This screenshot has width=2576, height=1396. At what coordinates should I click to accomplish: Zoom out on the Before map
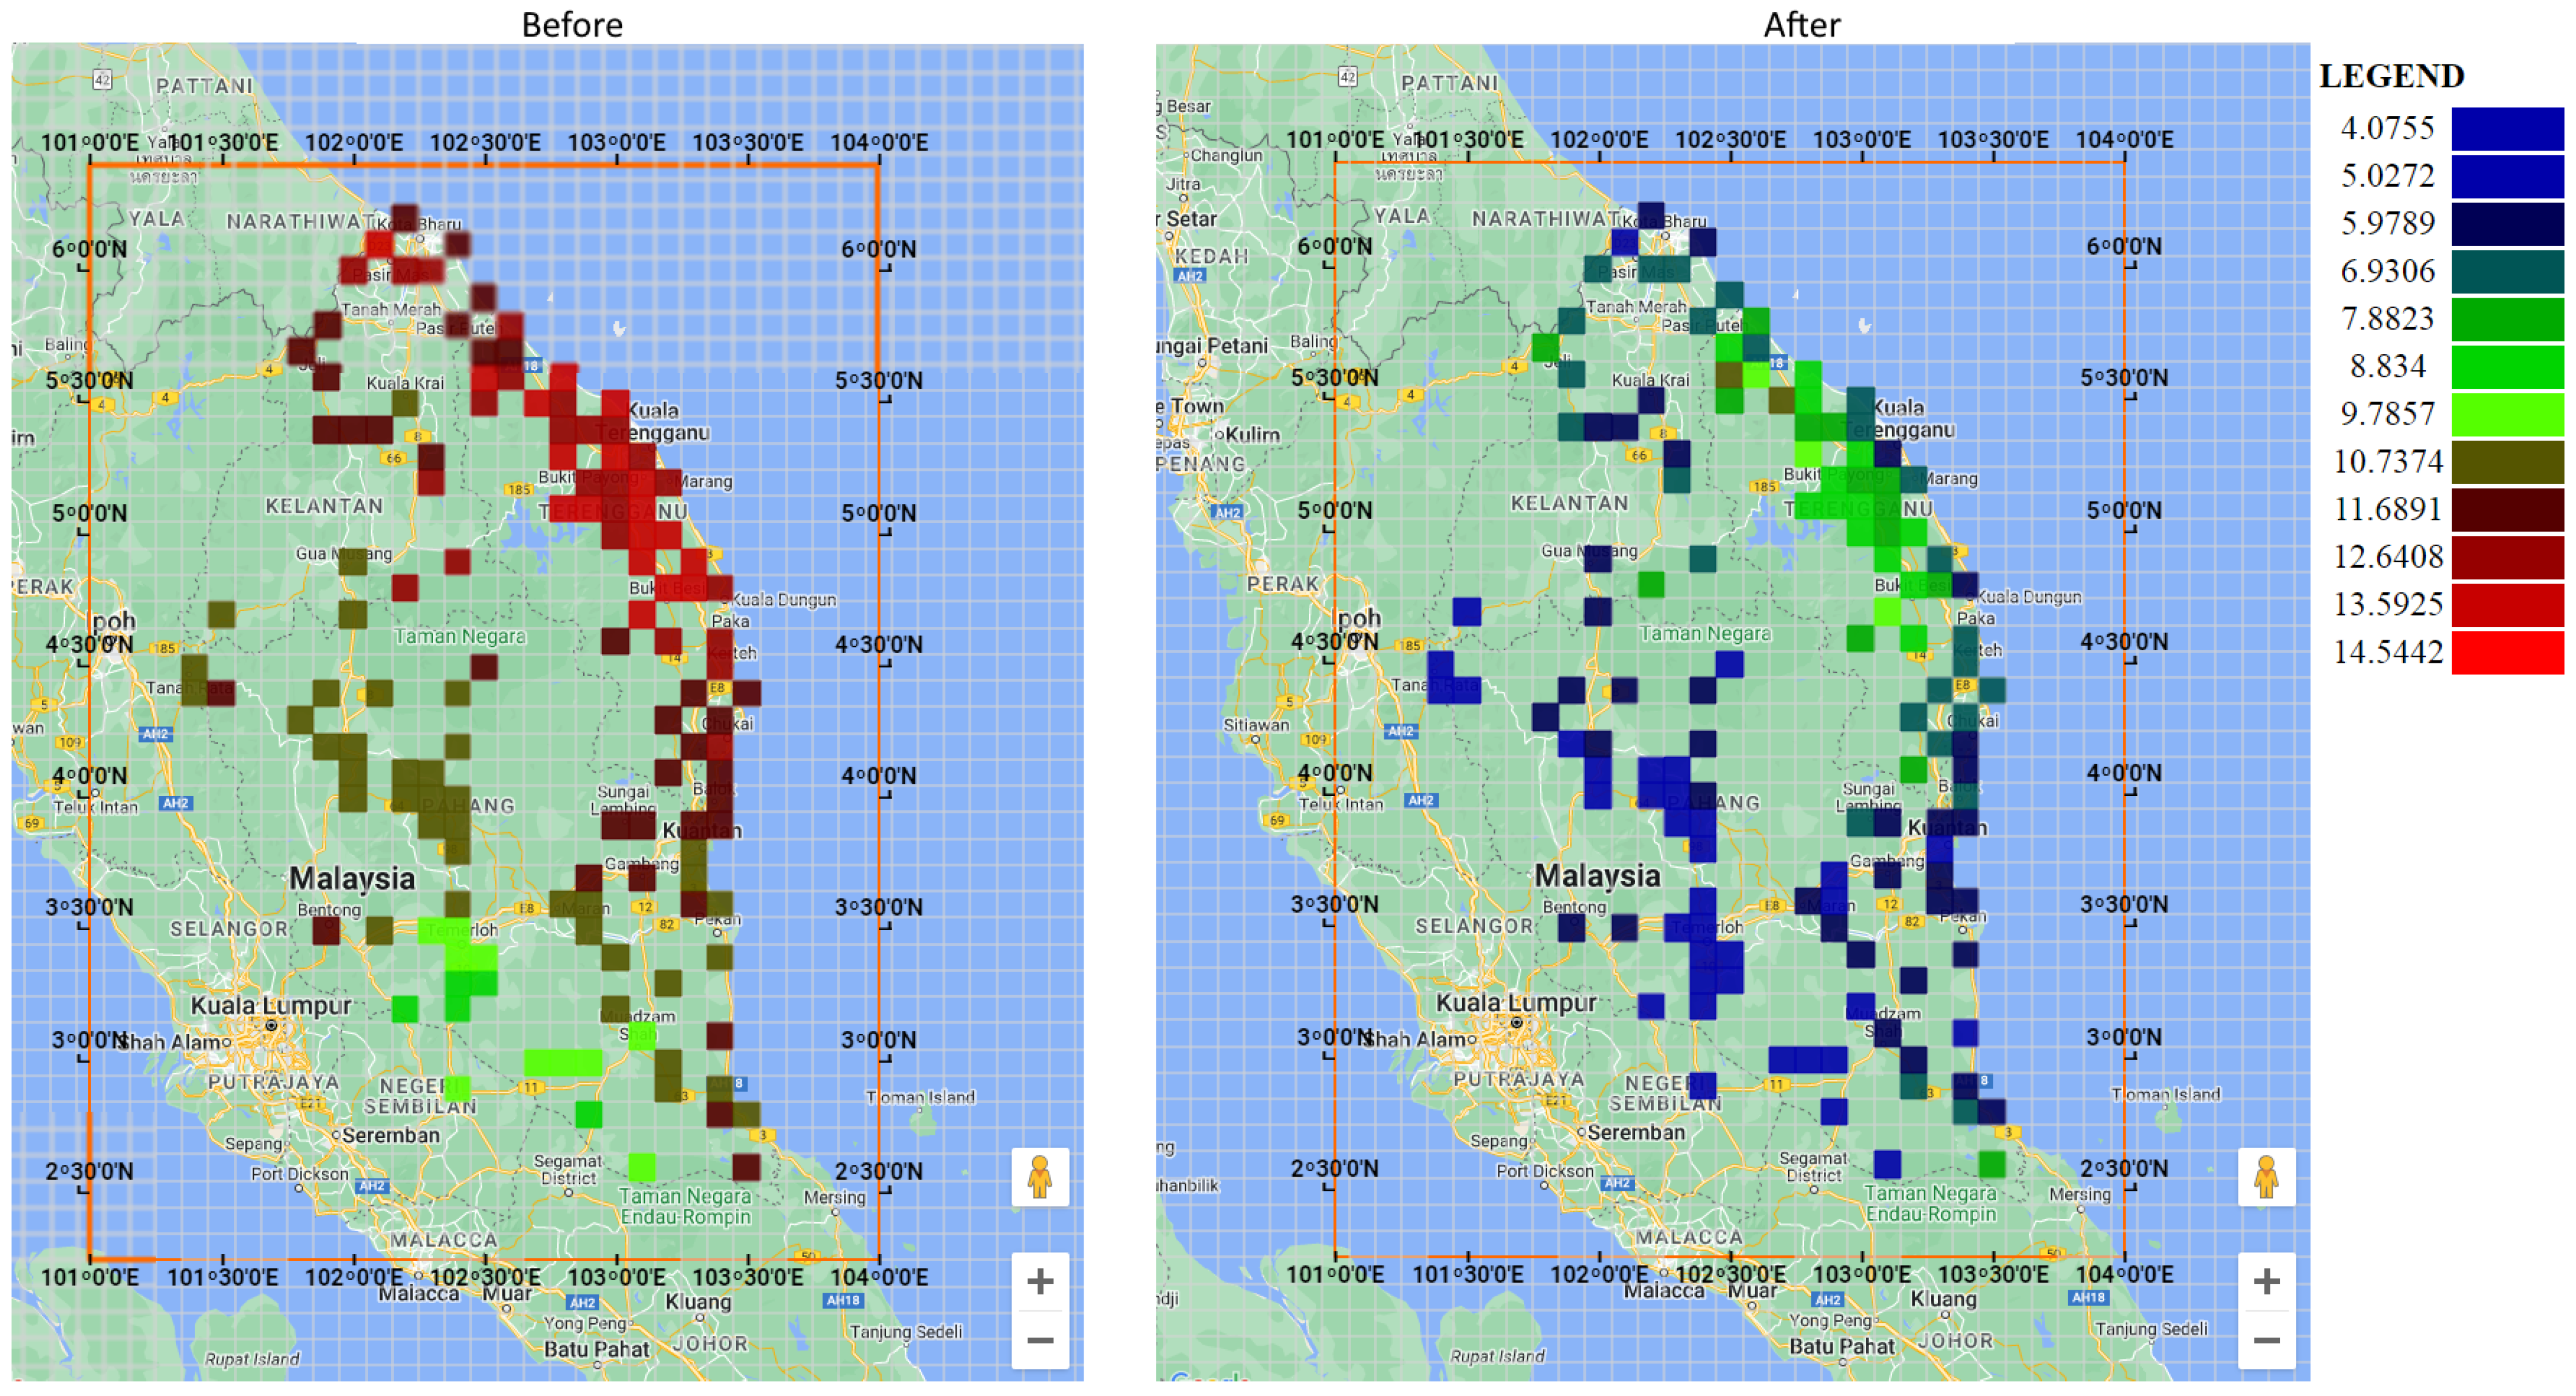(x=1040, y=1340)
